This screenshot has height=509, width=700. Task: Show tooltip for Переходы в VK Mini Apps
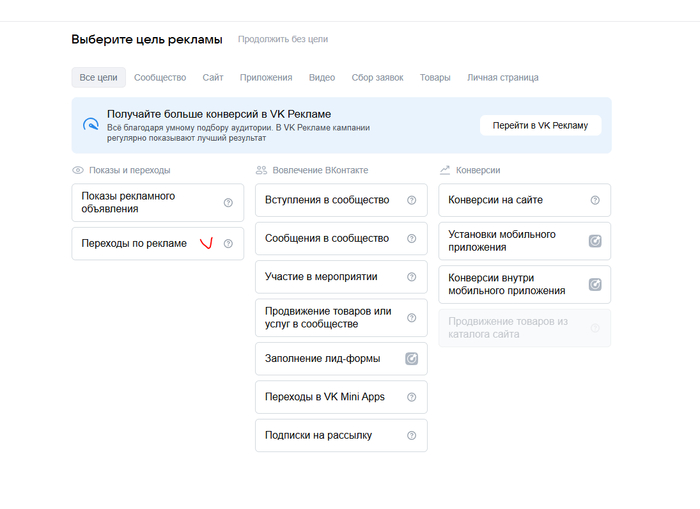411,397
